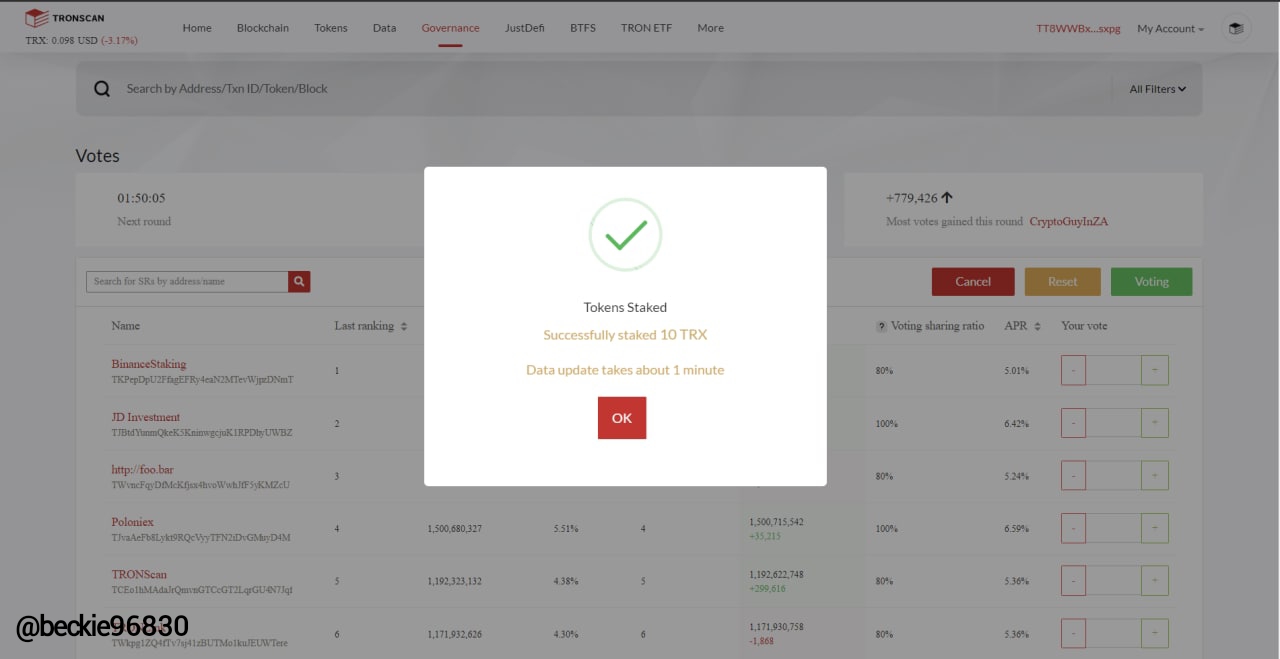Open BinanceStaking representative link
The height and width of the screenshot is (659, 1280).
tap(149, 364)
